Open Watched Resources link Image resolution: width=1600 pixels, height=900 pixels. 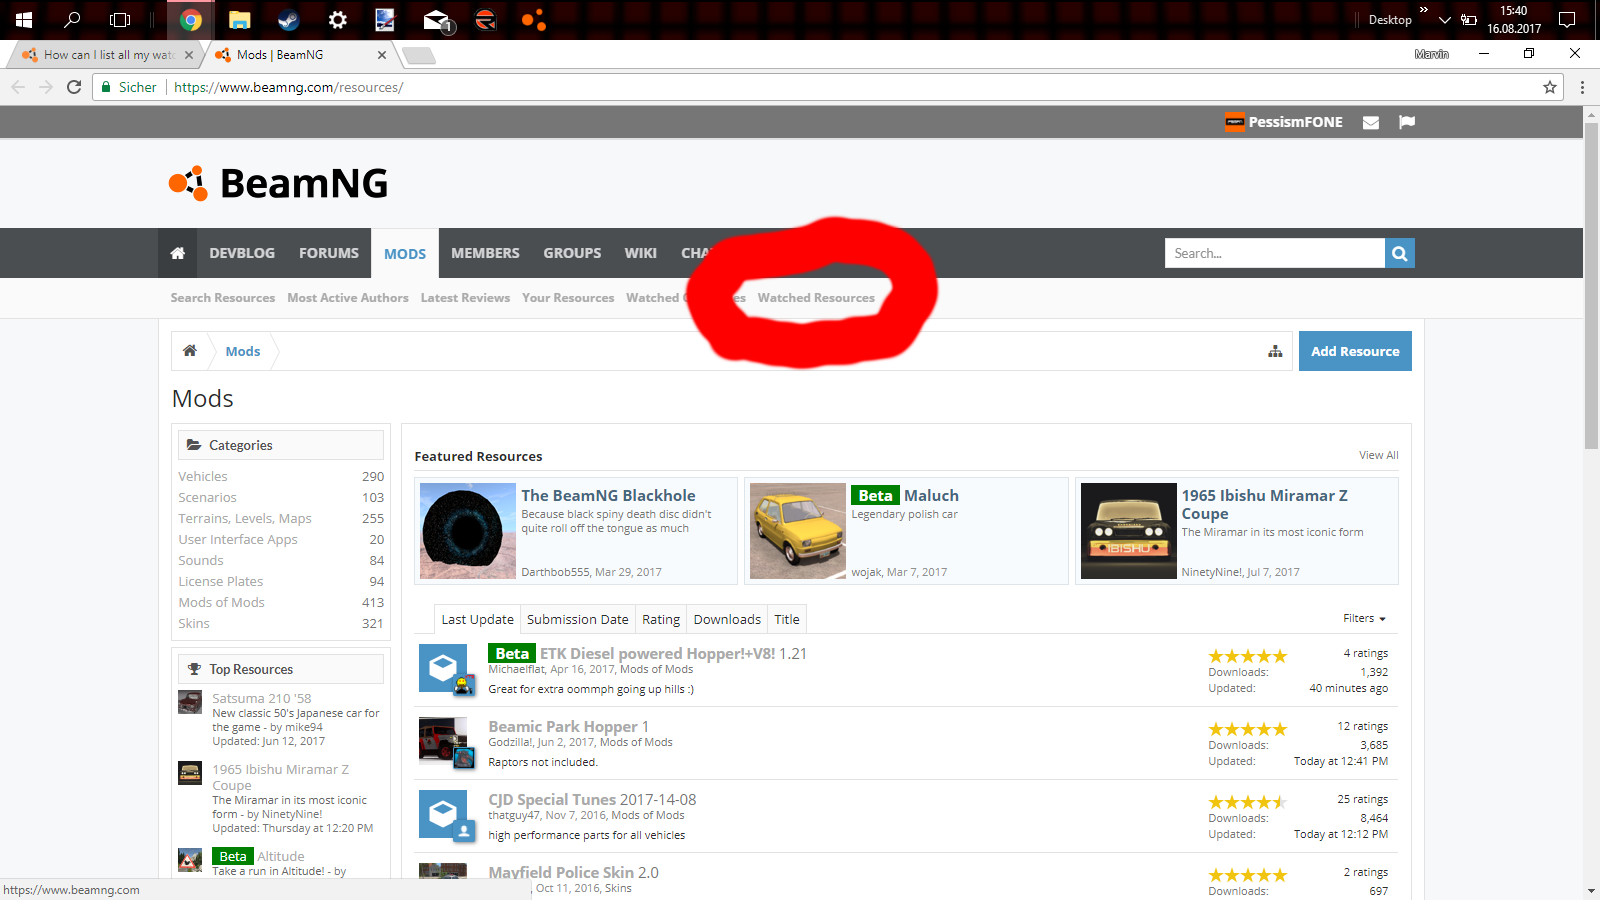(816, 298)
